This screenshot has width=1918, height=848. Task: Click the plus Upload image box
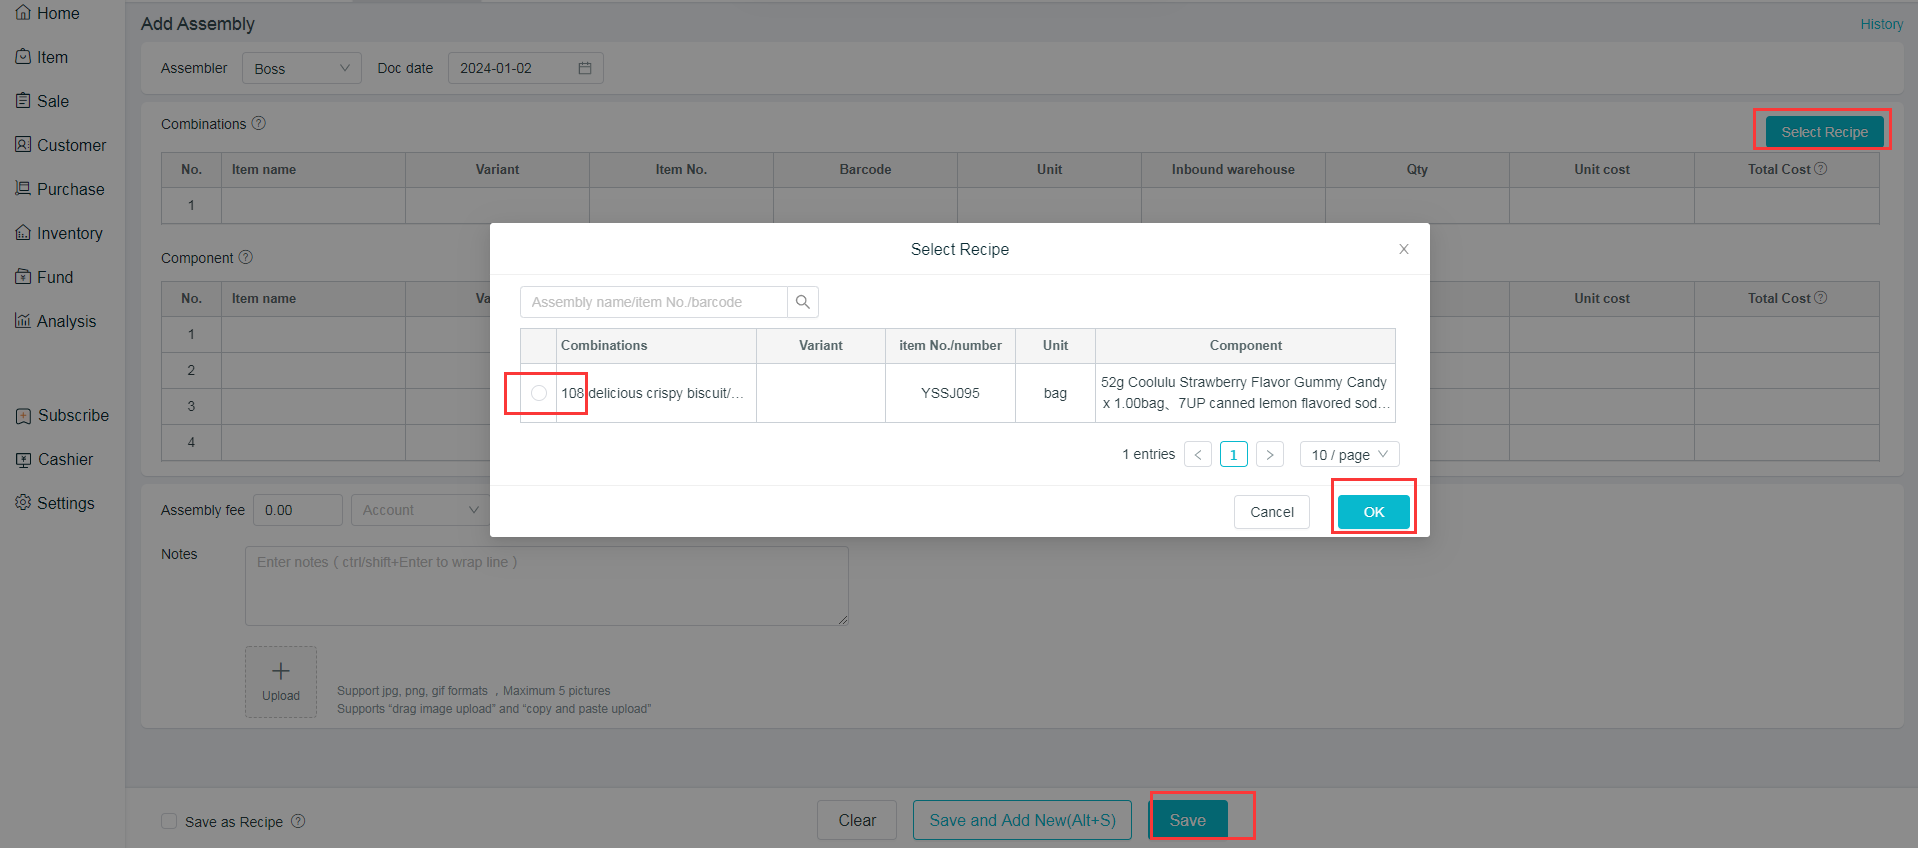pos(281,681)
